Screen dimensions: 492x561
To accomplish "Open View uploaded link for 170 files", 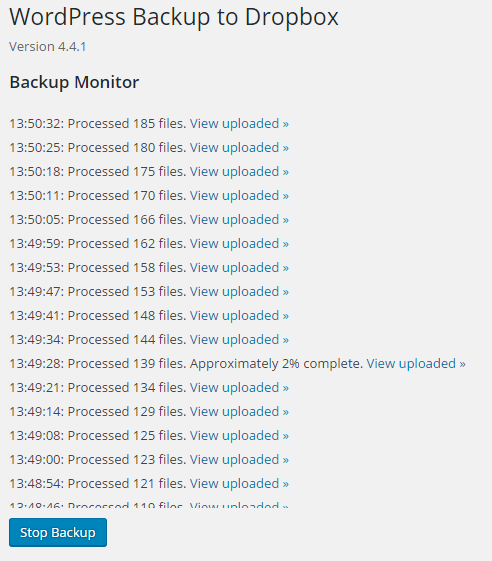I will (239, 196).
